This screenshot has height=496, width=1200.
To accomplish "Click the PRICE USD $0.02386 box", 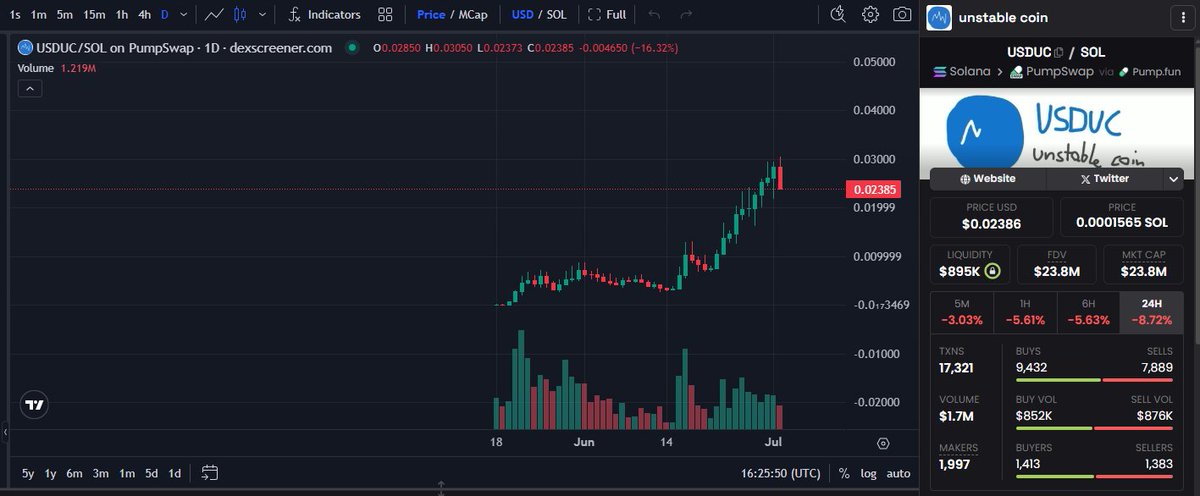I will click(992, 216).
